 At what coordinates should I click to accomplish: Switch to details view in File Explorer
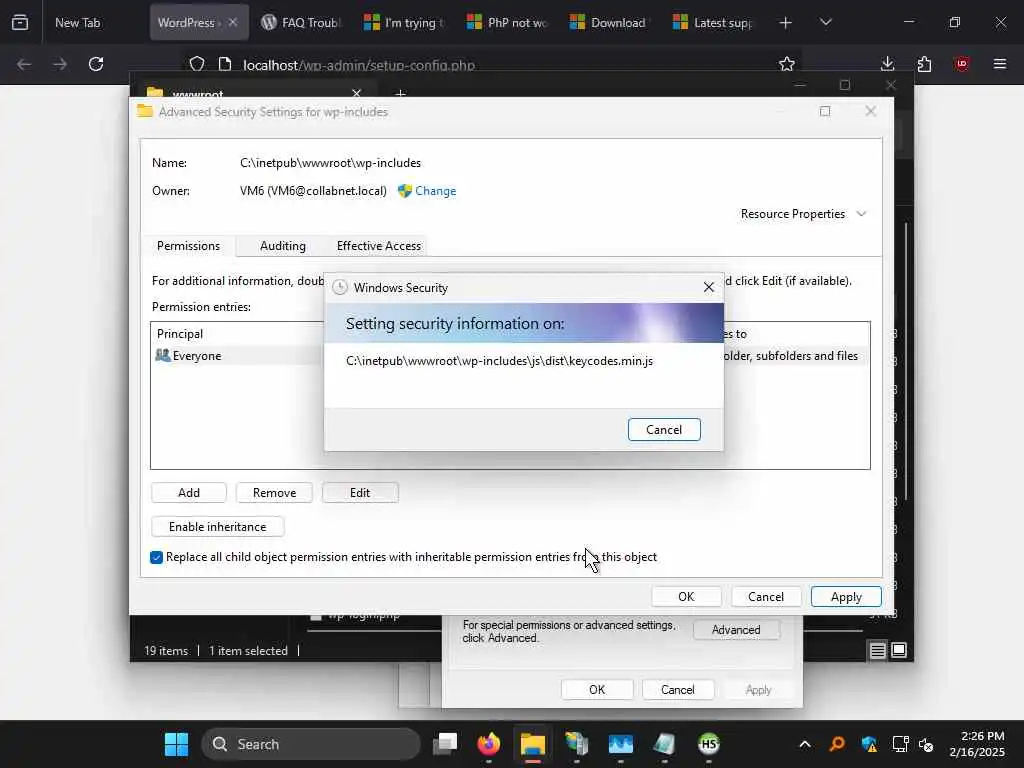tap(878, 650)
